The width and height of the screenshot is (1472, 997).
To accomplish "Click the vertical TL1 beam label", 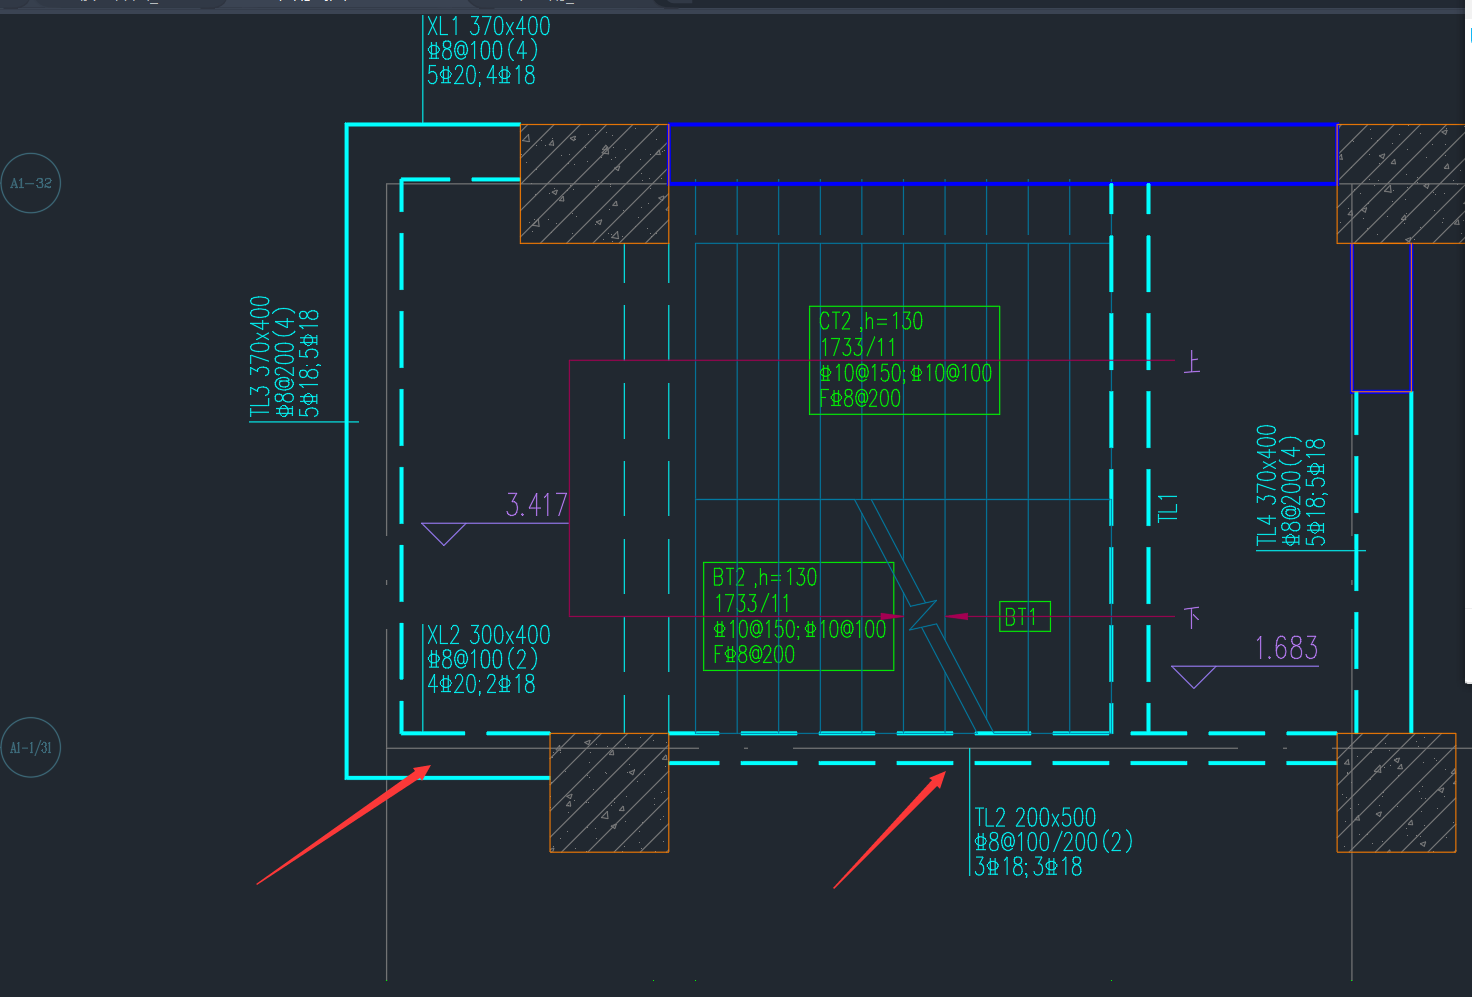I will tap(1168, 508).
